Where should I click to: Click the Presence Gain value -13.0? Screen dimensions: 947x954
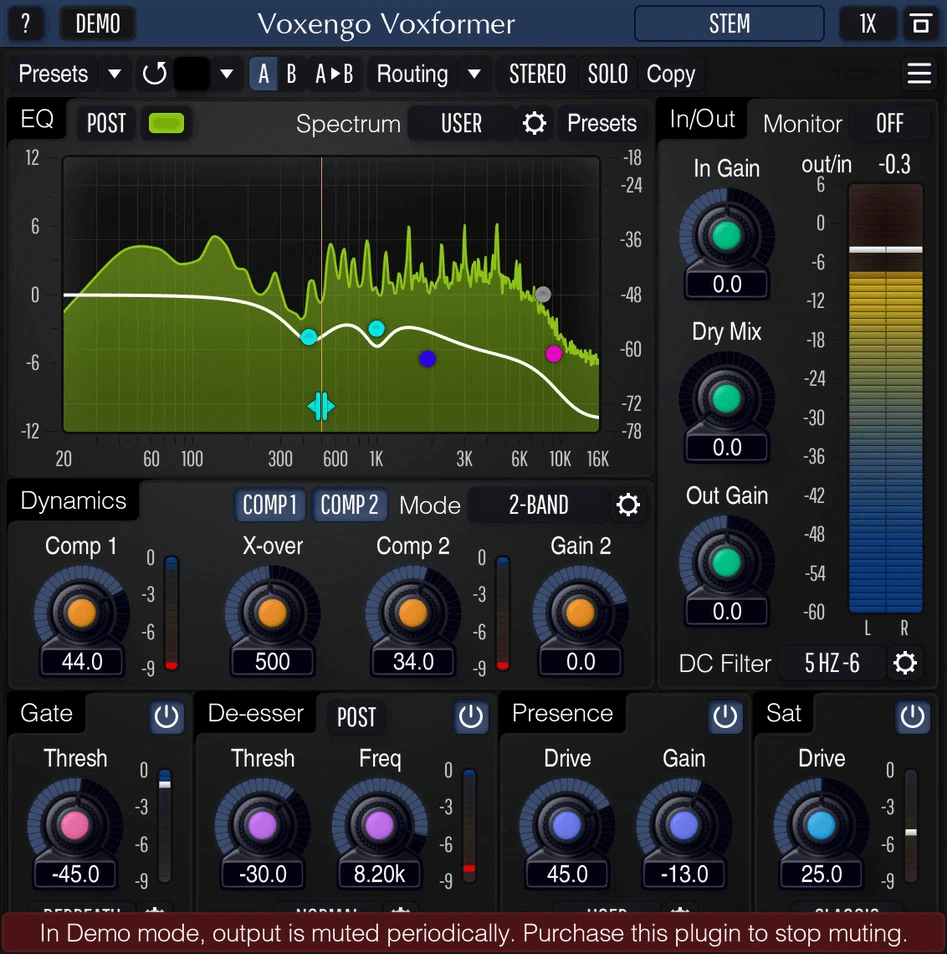pos(684,874)
